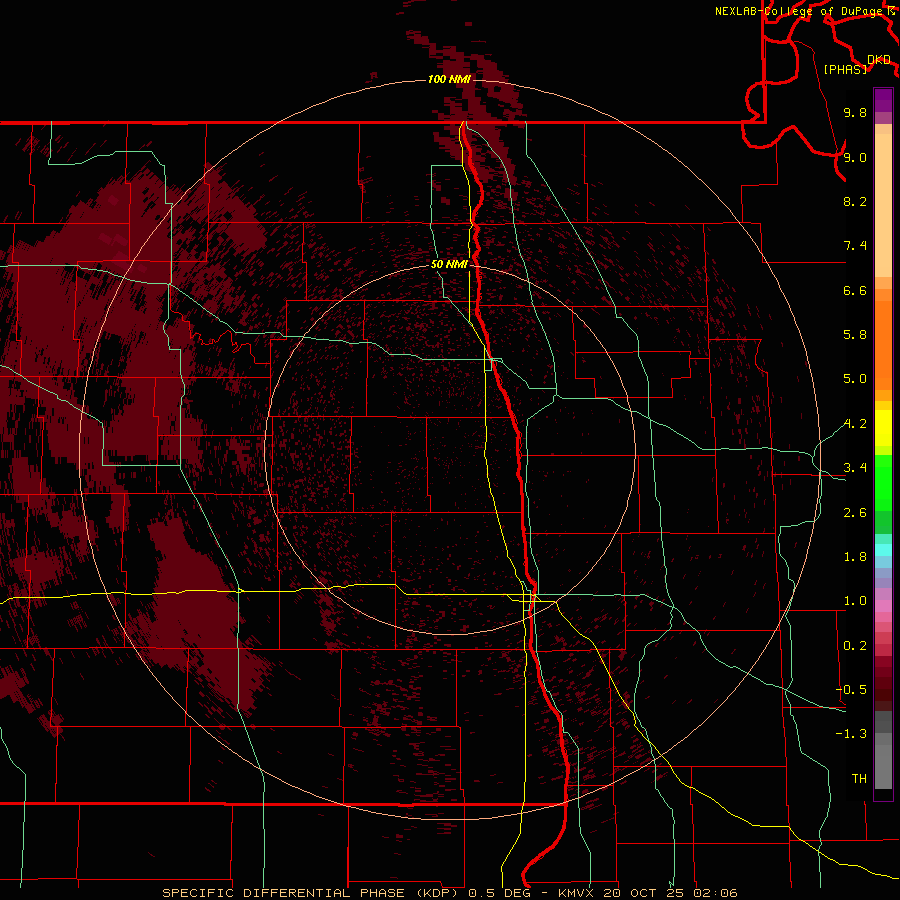
Task: Pick the light peach band of the color scale
Action: point(883,205)
